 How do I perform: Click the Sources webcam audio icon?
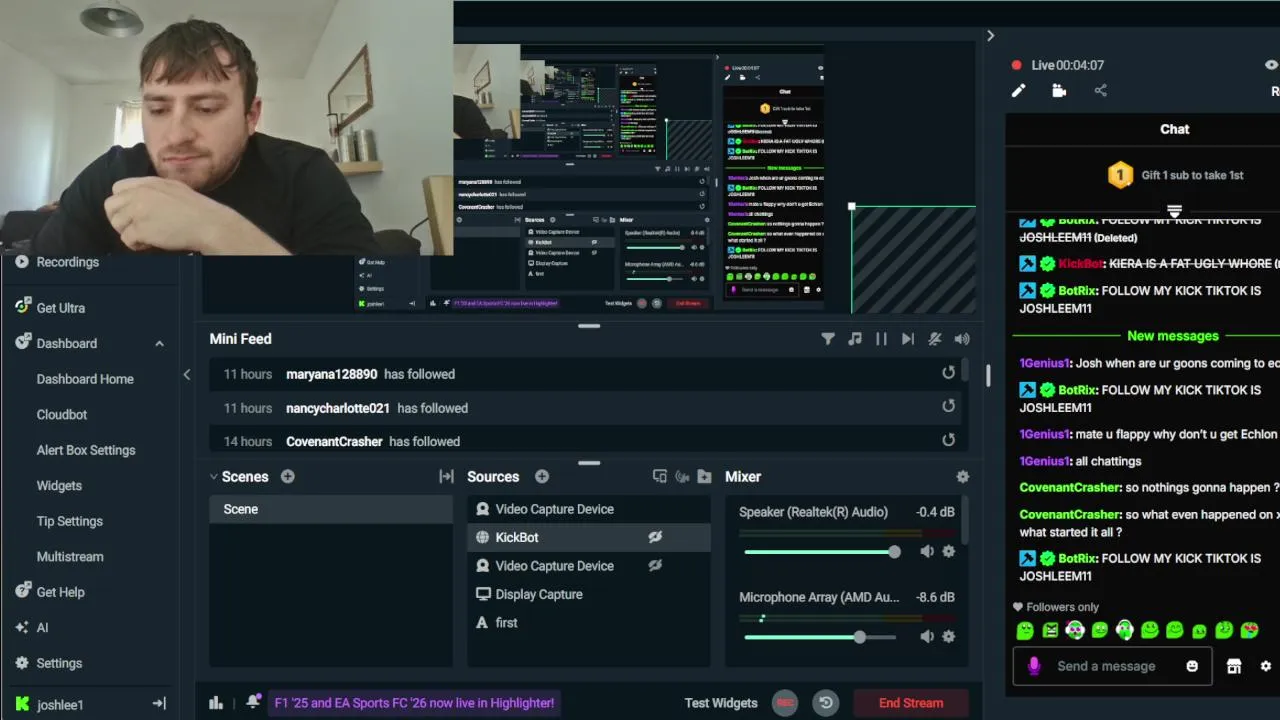coord(682,477)
